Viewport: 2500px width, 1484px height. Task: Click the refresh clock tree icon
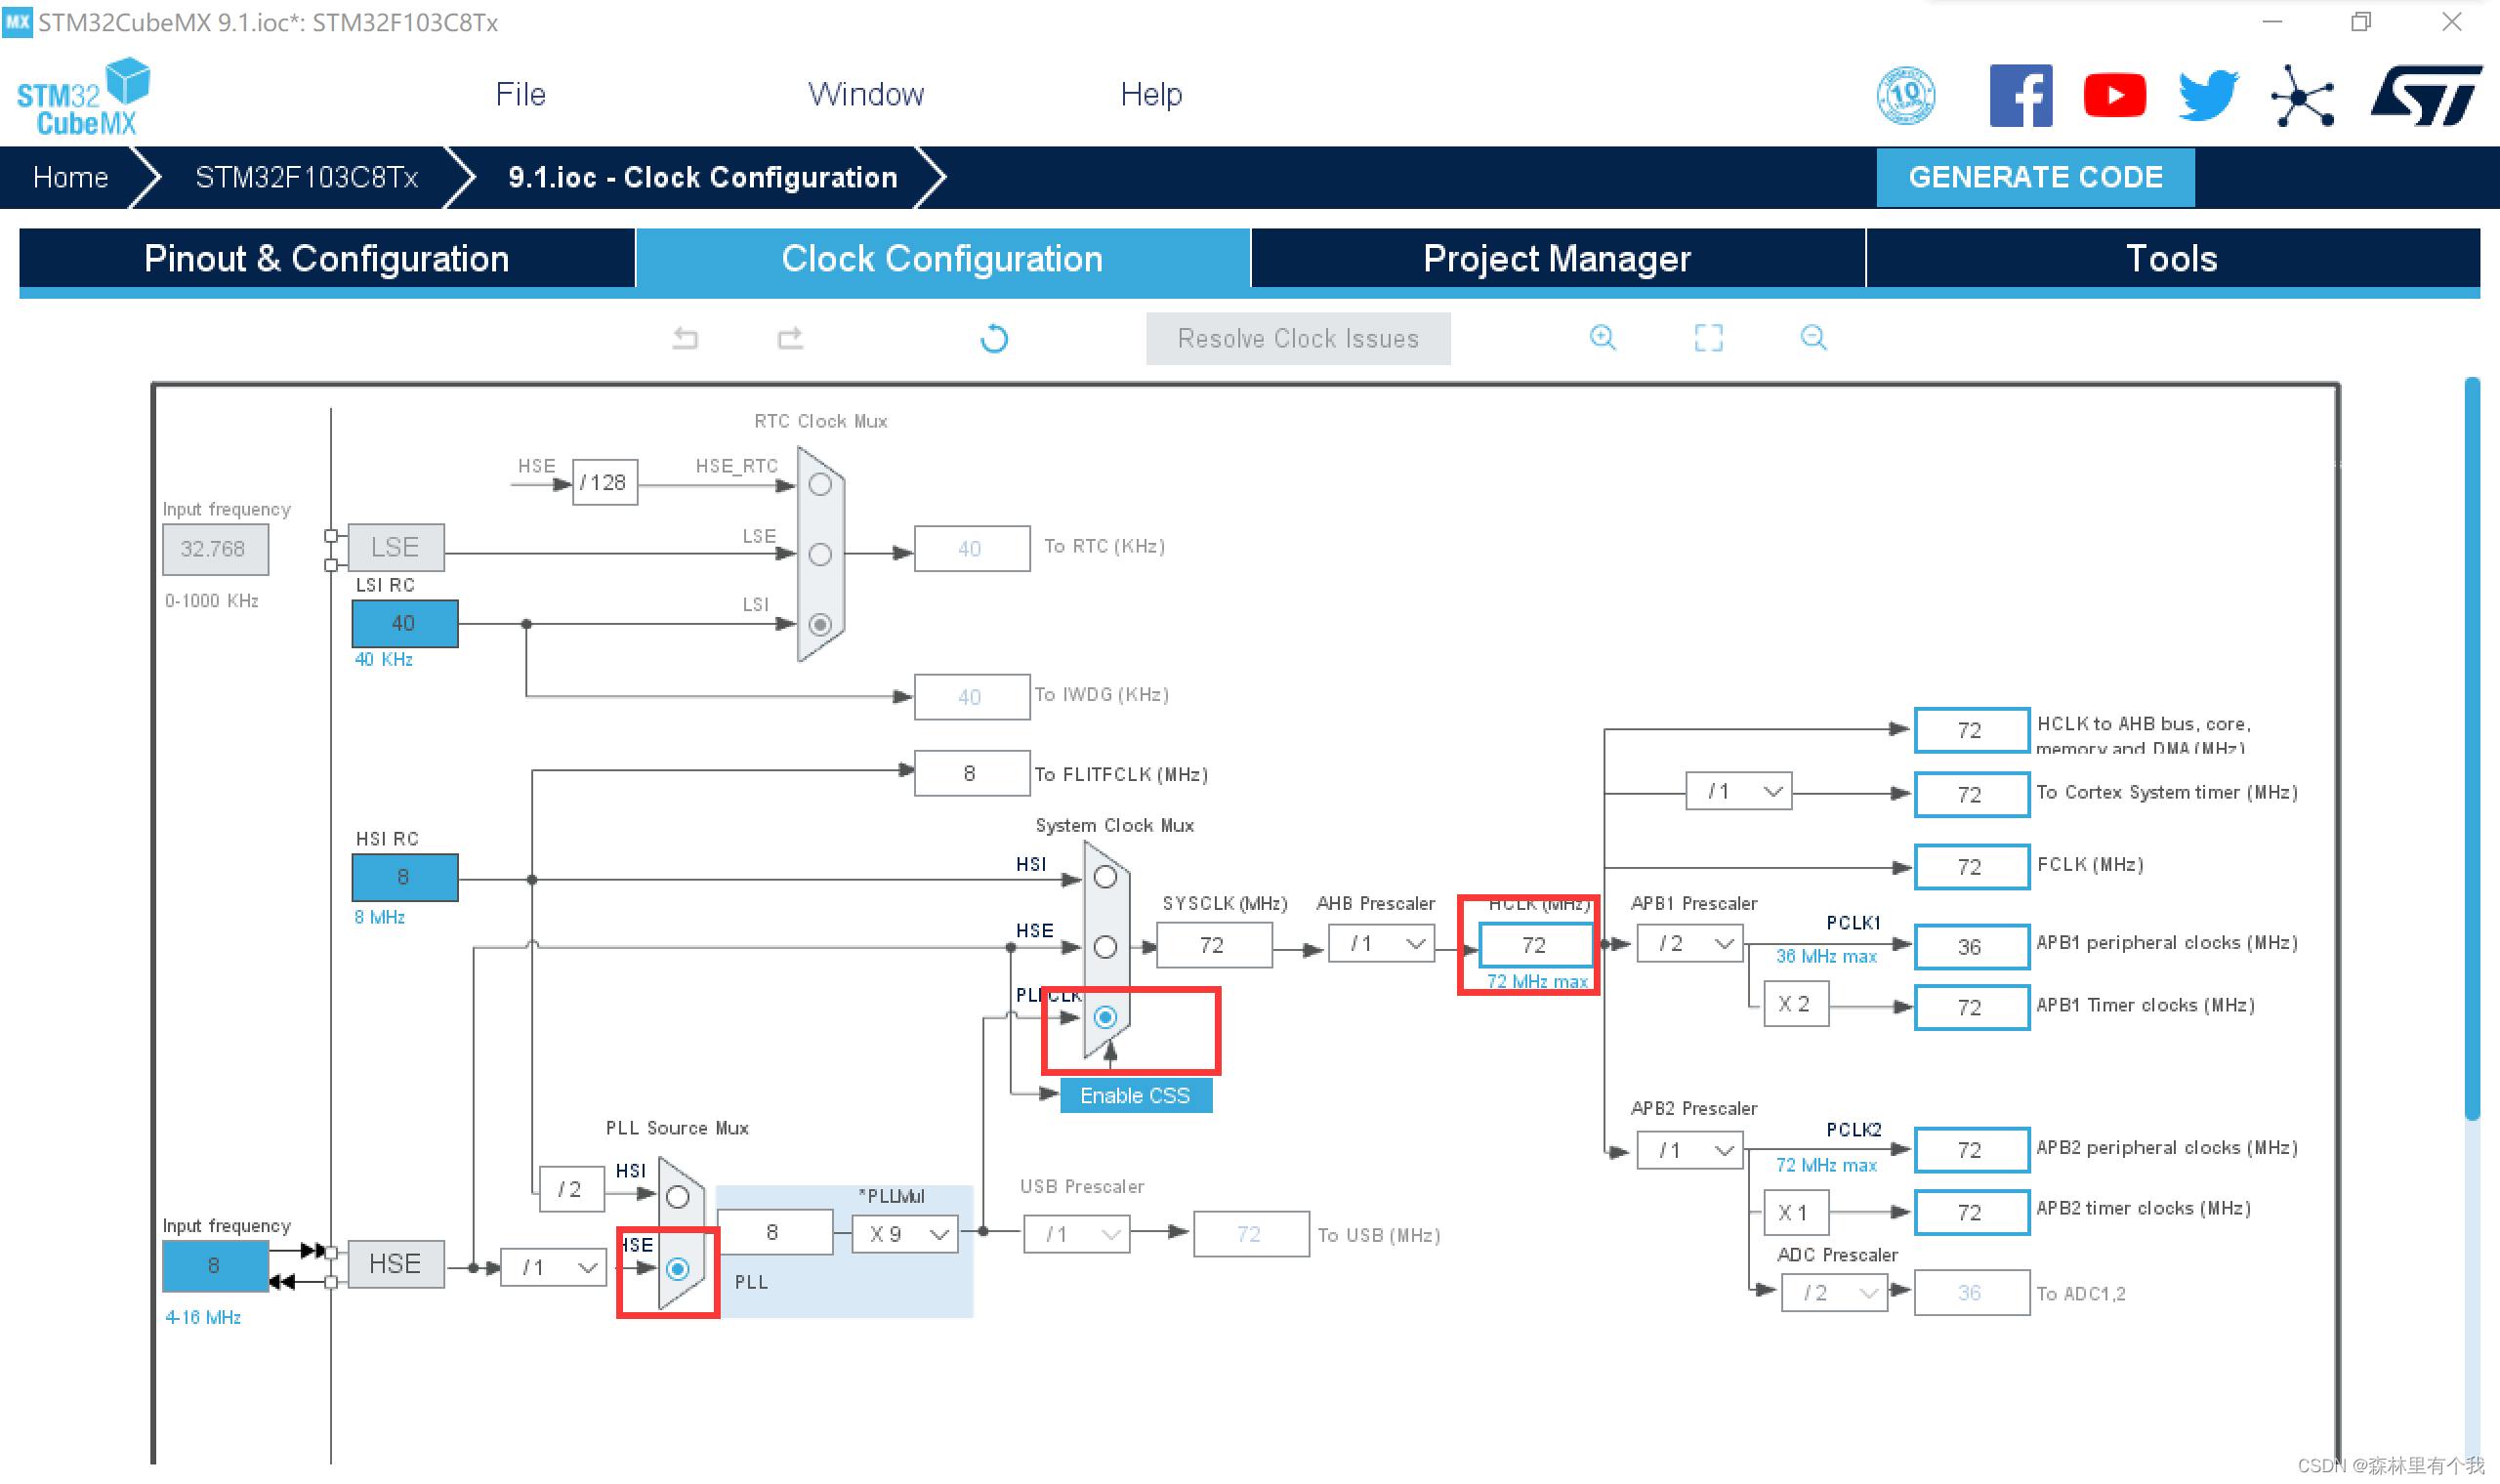pos(994,338)
